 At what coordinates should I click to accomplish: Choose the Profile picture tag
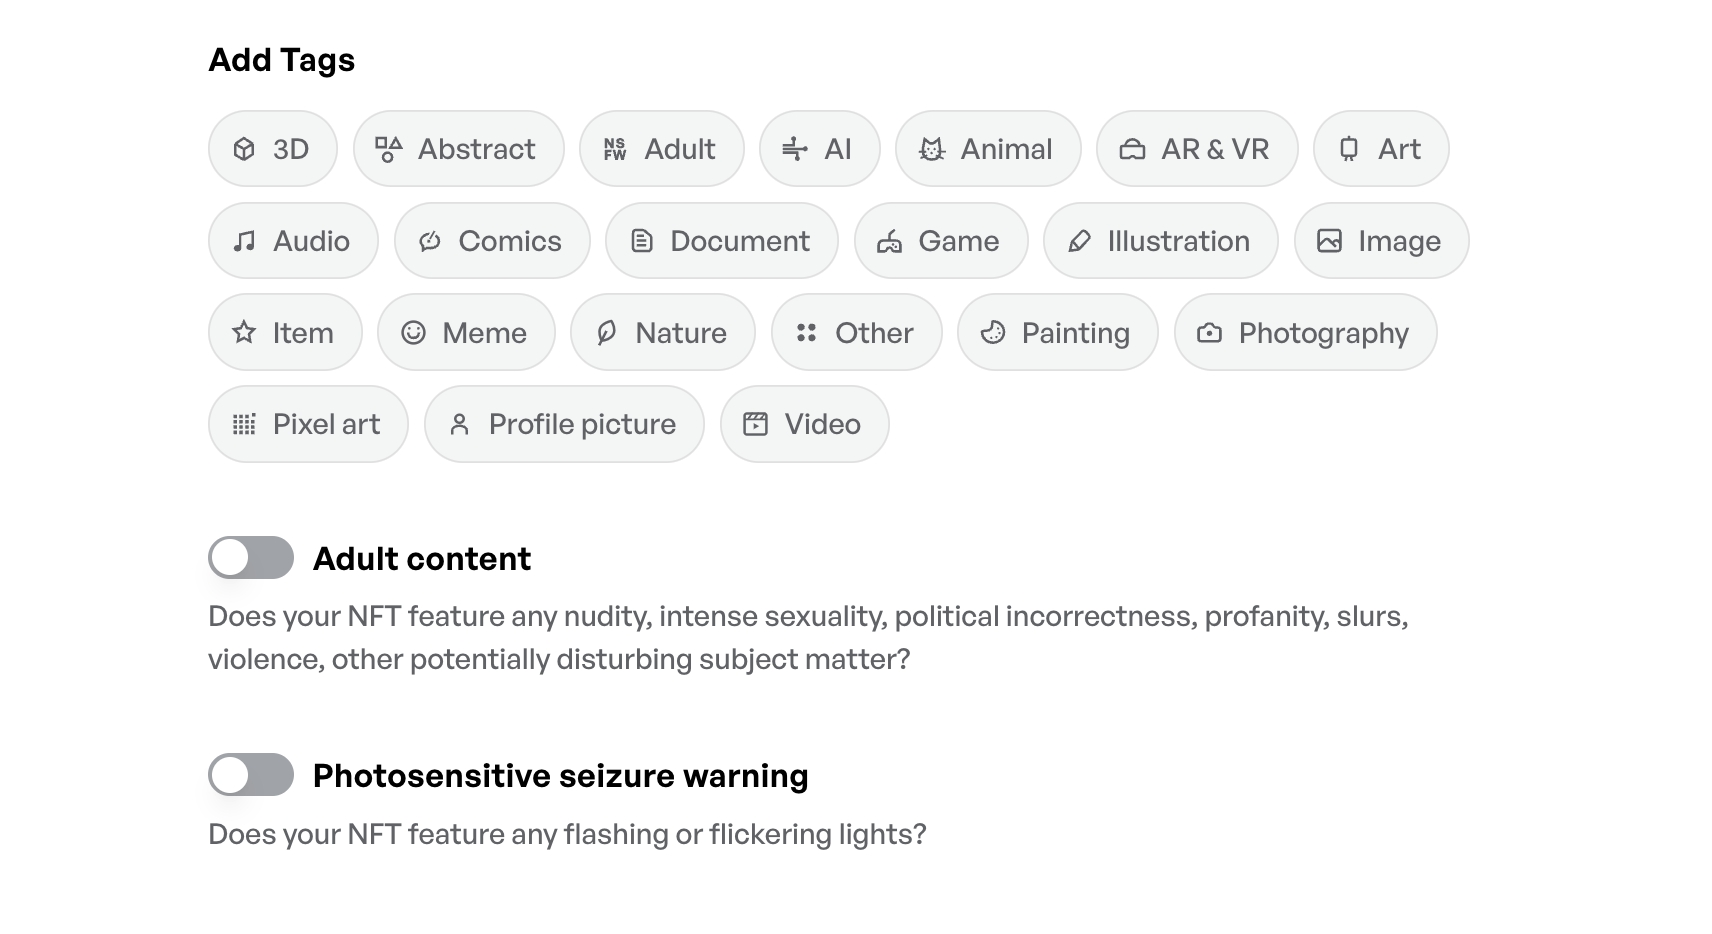[x=564, y=424]
